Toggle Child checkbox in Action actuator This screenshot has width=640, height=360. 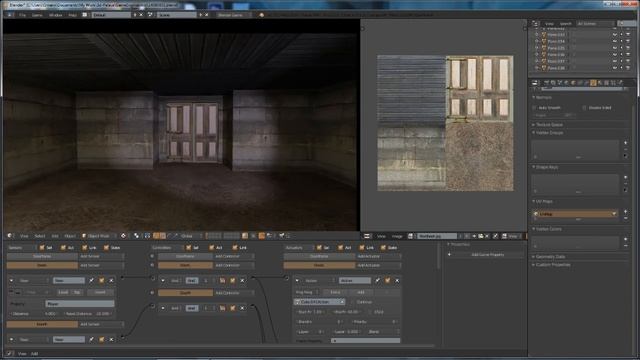click(x=370, y=312)
